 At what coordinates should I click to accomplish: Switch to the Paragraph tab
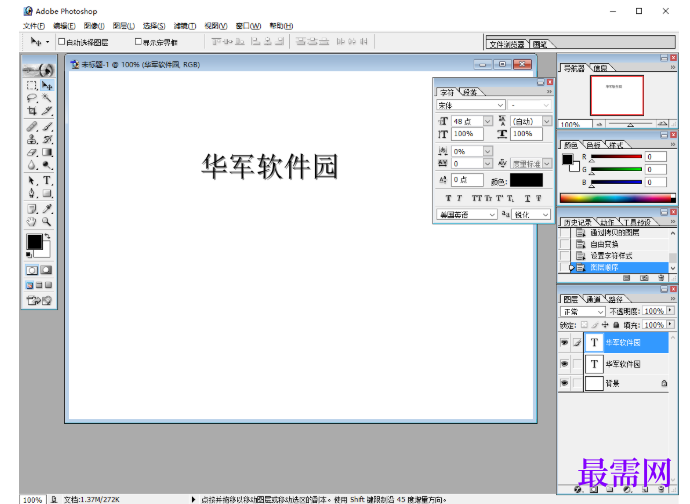[470, 92]
